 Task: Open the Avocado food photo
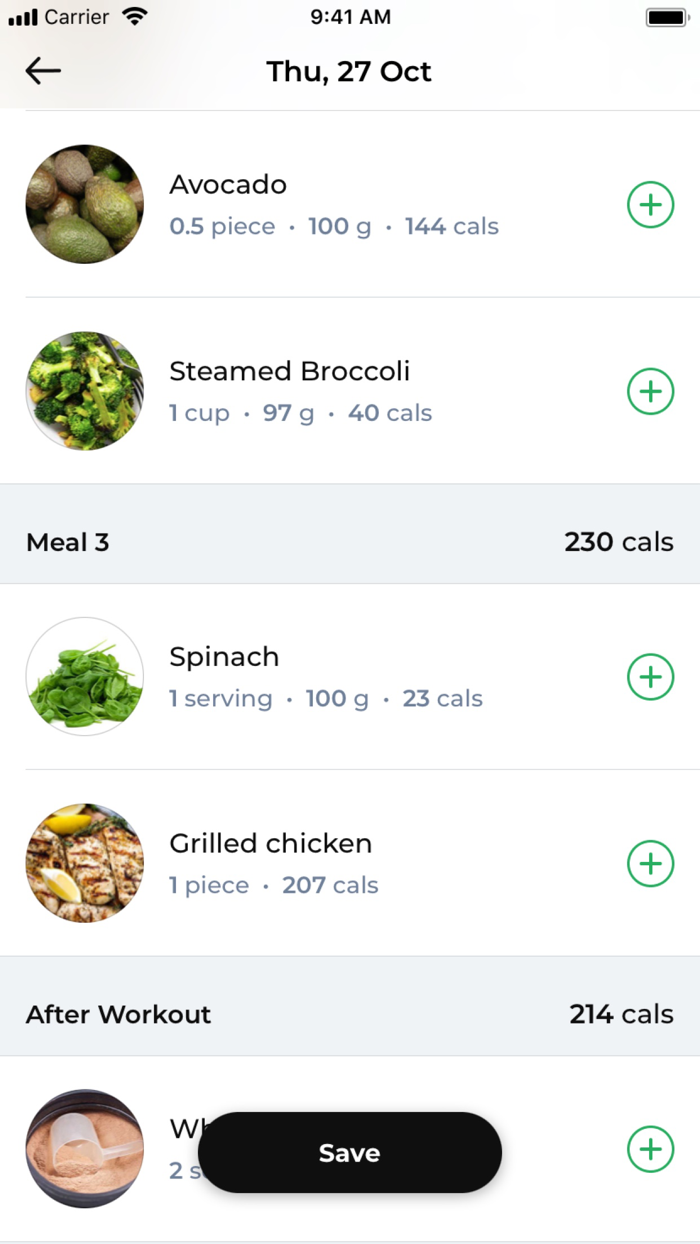(x=85, y=205)
